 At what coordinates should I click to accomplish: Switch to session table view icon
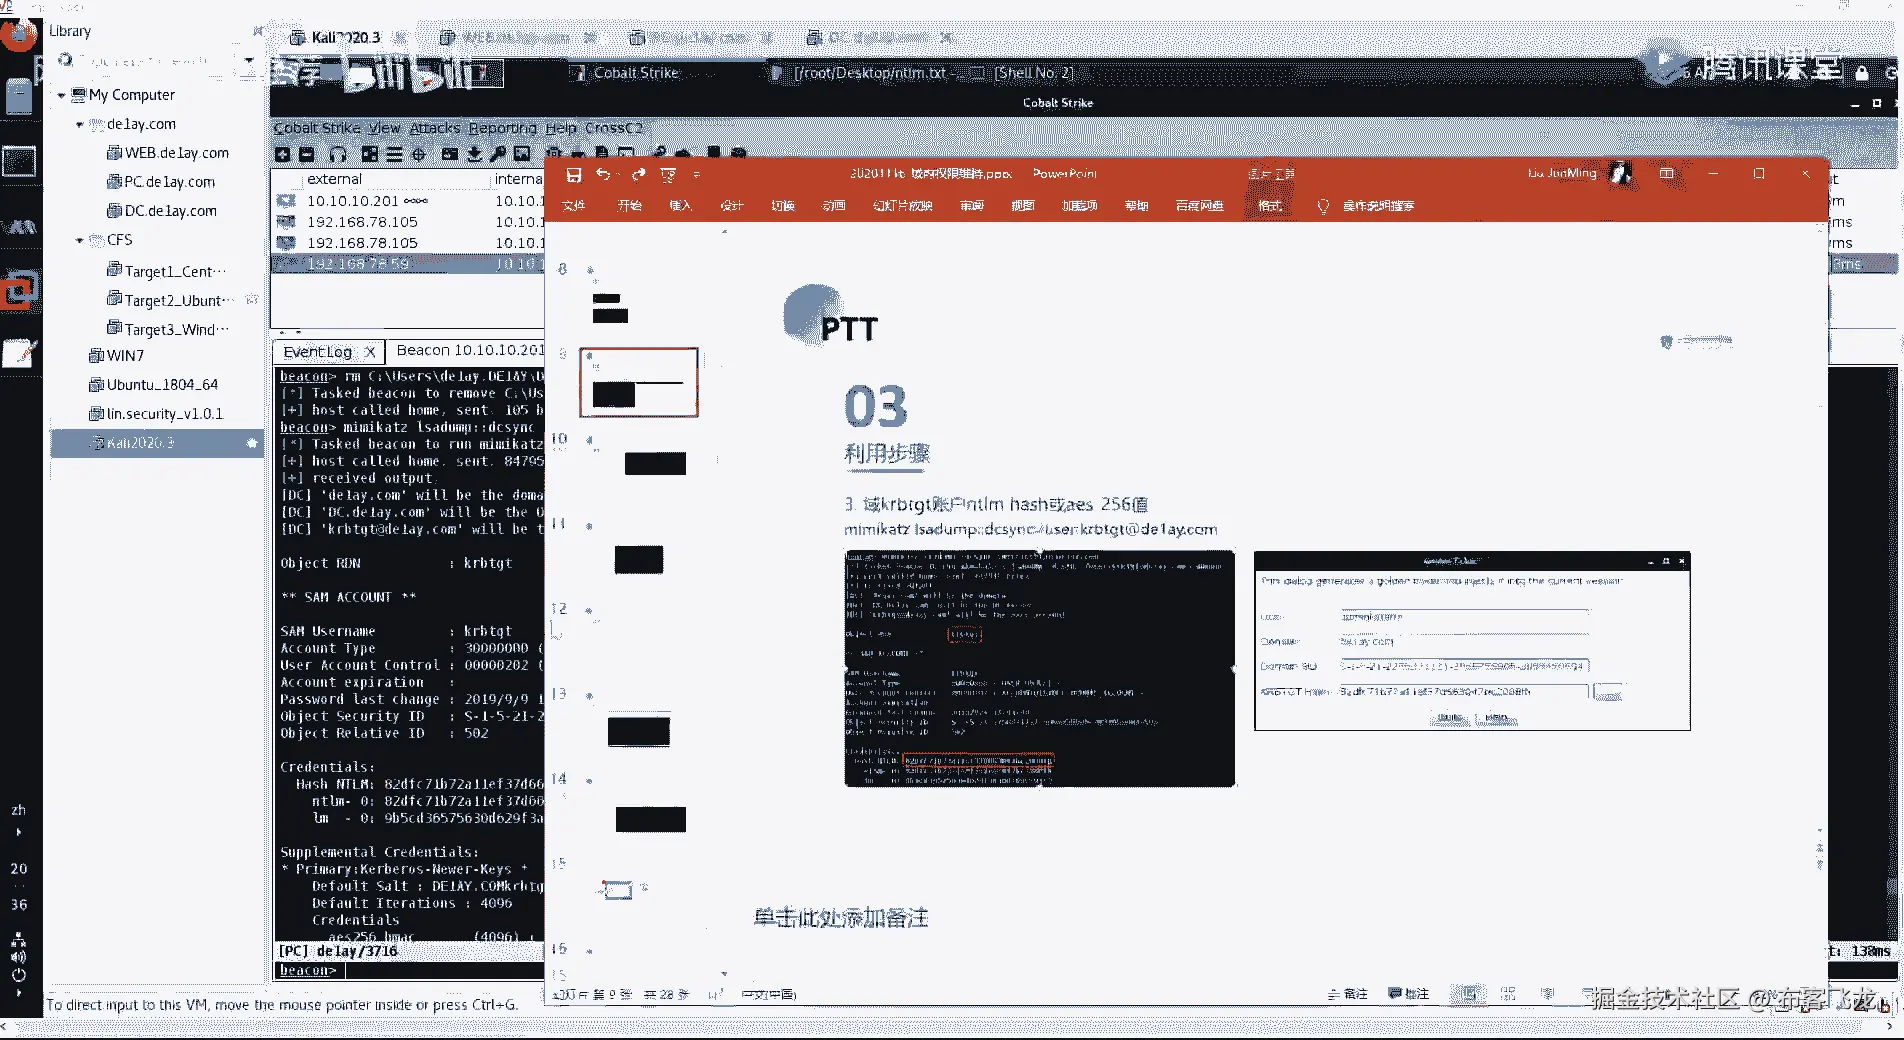(394, 154)
